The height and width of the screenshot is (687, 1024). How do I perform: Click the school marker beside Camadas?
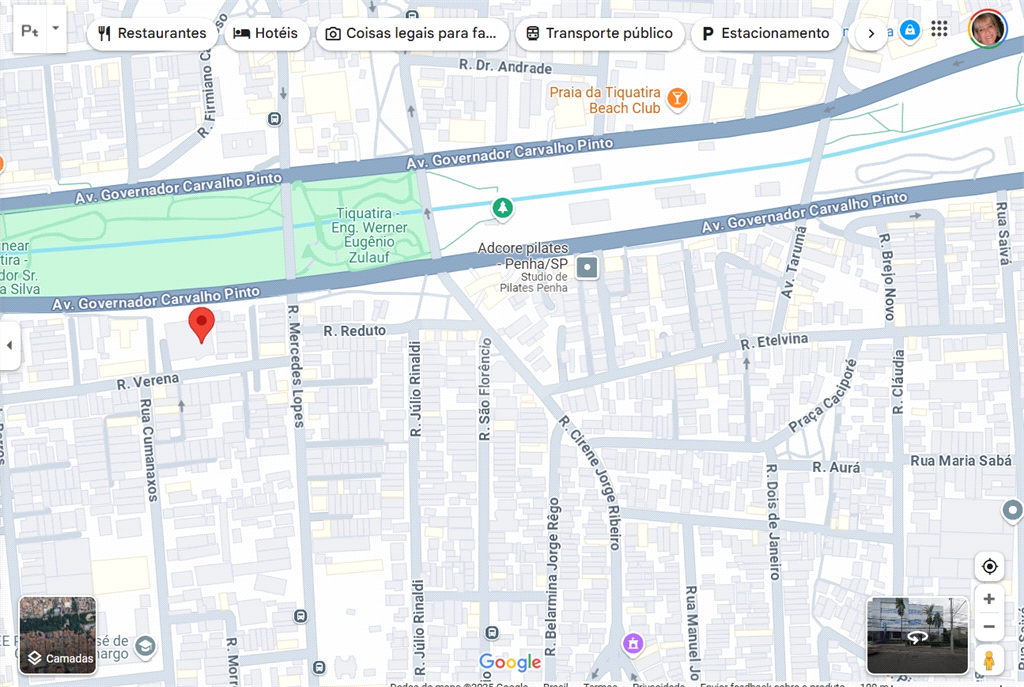pos(145,647)
